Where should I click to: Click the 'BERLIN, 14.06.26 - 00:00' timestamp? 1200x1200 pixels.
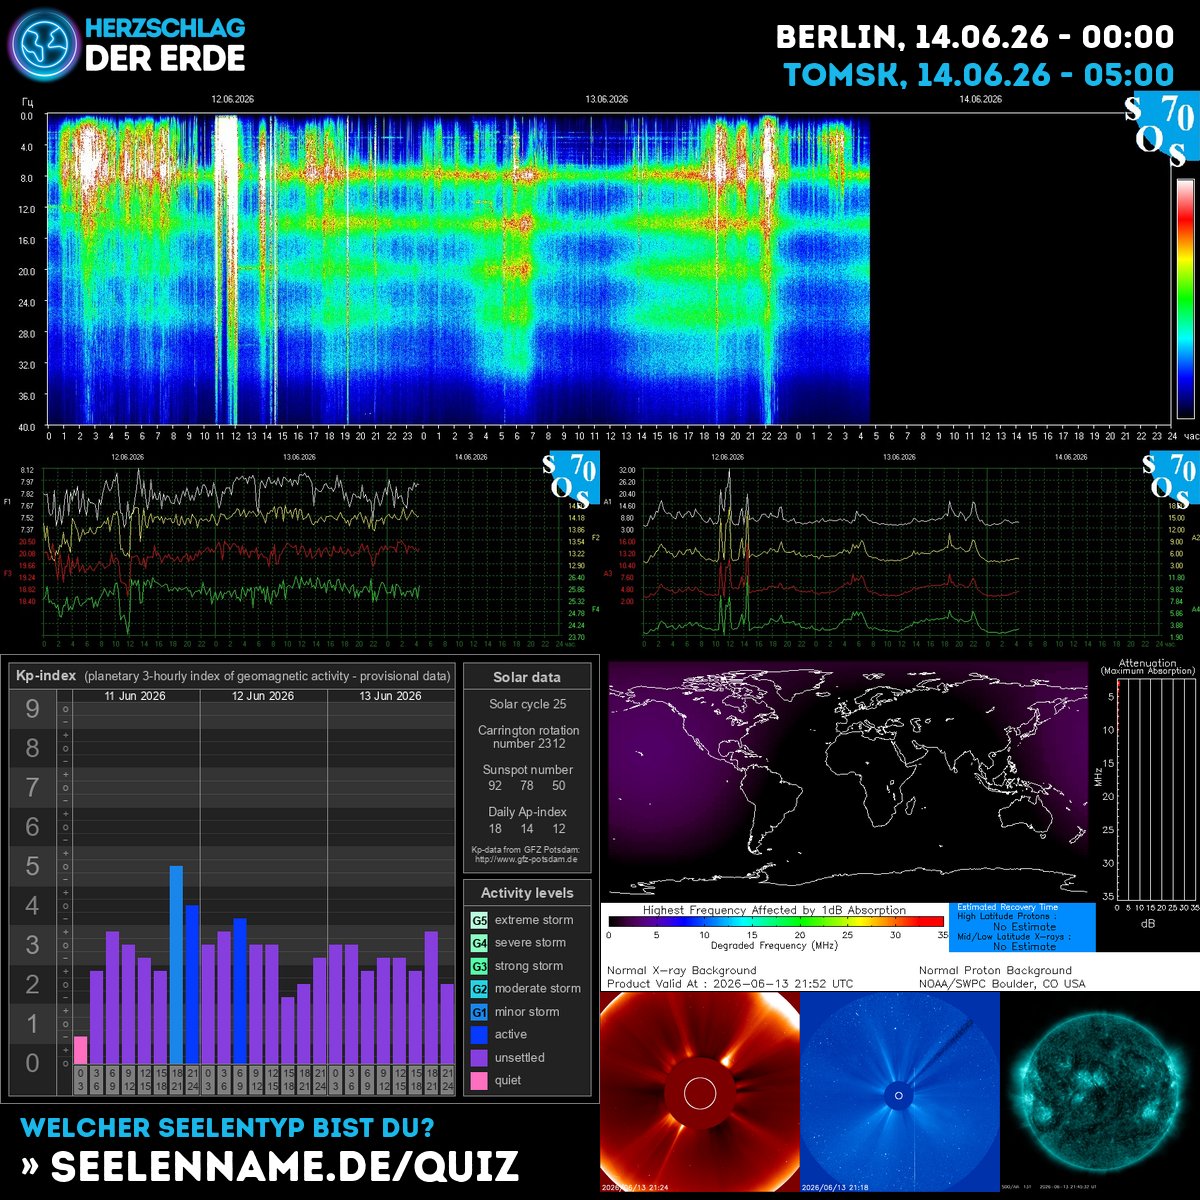(975, 38)
